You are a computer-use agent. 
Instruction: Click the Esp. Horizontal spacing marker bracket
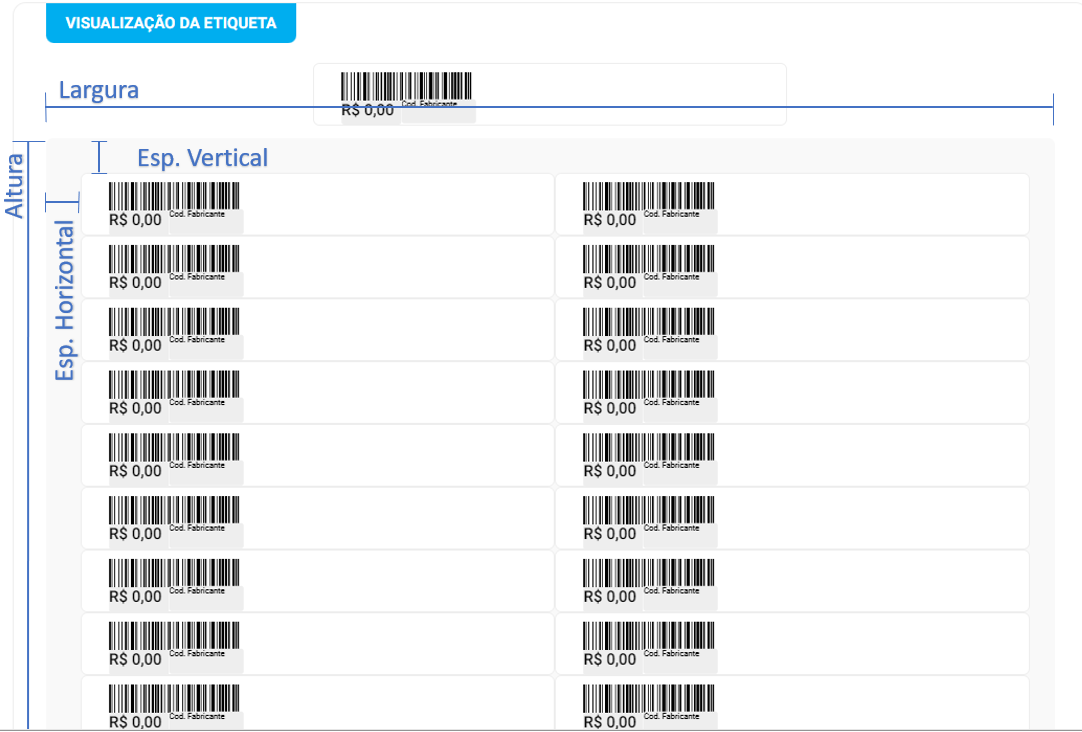(63, 201)
